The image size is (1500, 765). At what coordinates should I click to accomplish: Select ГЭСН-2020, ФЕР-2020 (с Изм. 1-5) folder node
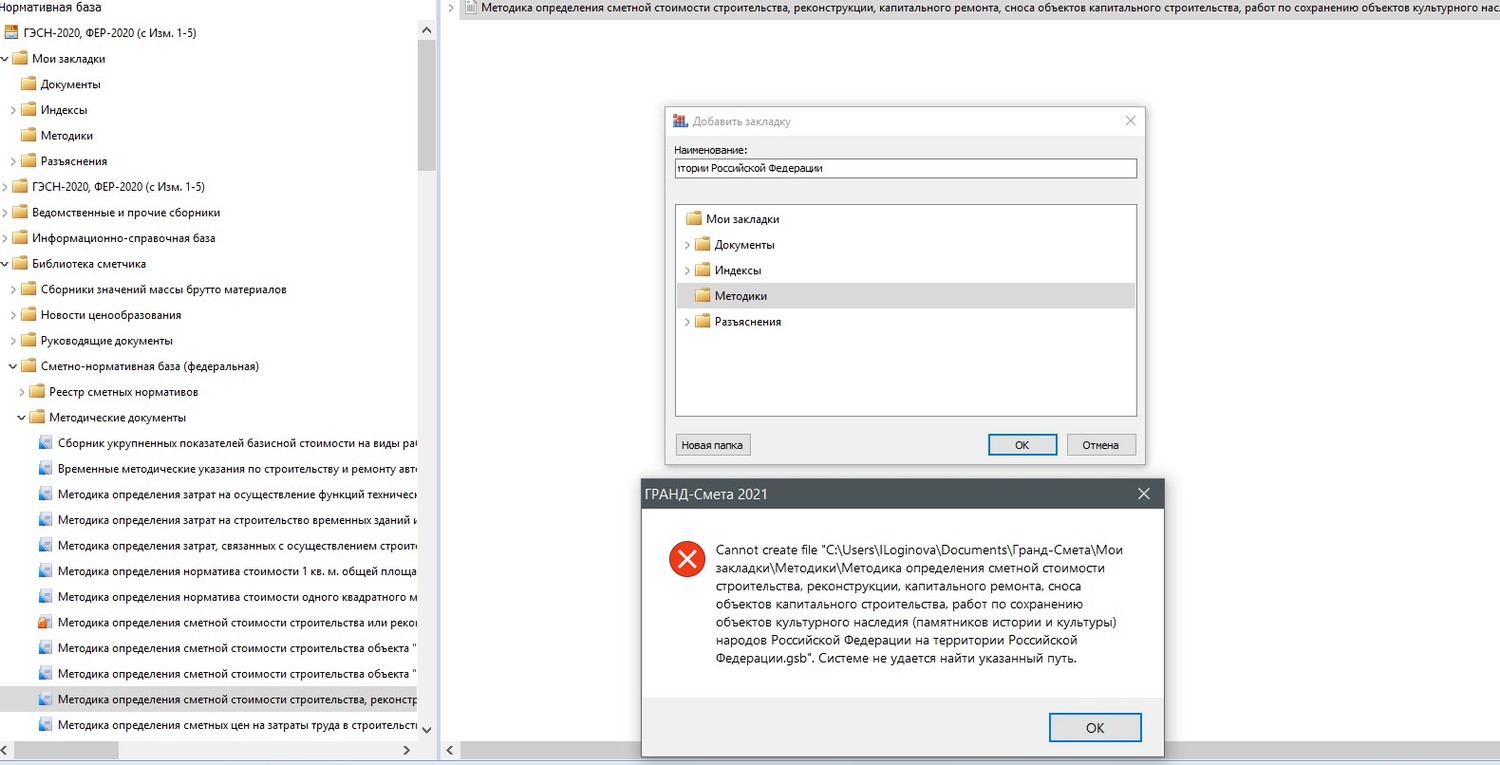118,187
